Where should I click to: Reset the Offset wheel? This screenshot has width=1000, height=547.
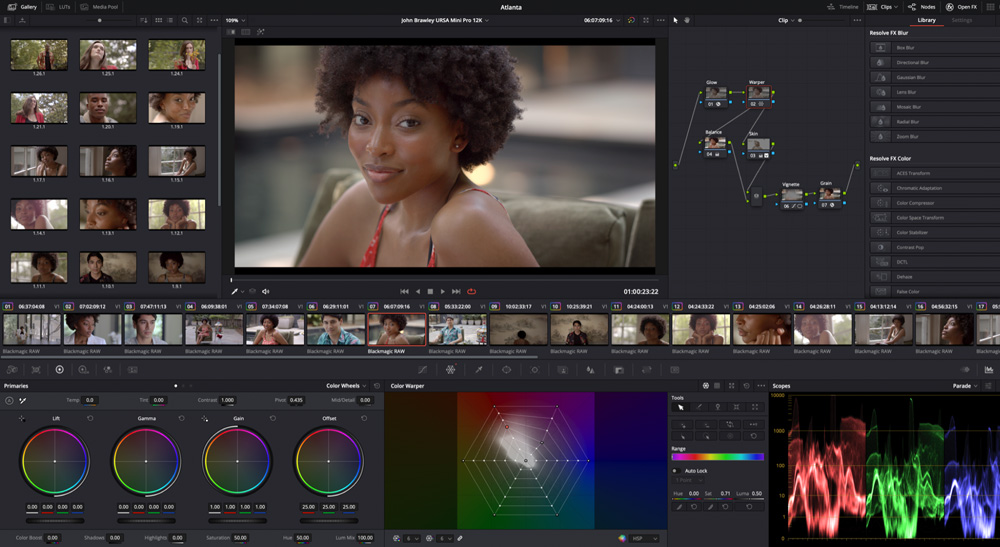tap(364, 418)
